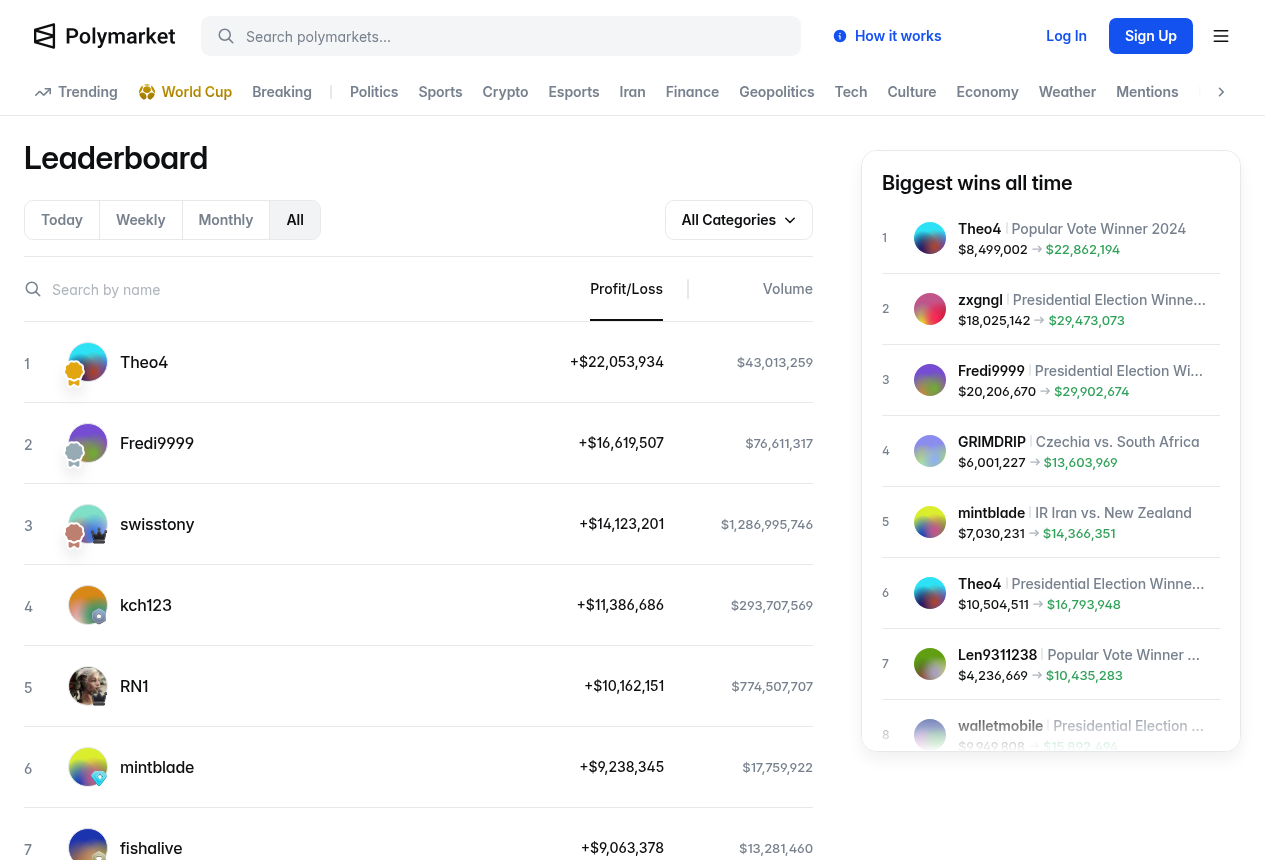
Task: Open the Geopolitics category
Action: coord(777,92)
